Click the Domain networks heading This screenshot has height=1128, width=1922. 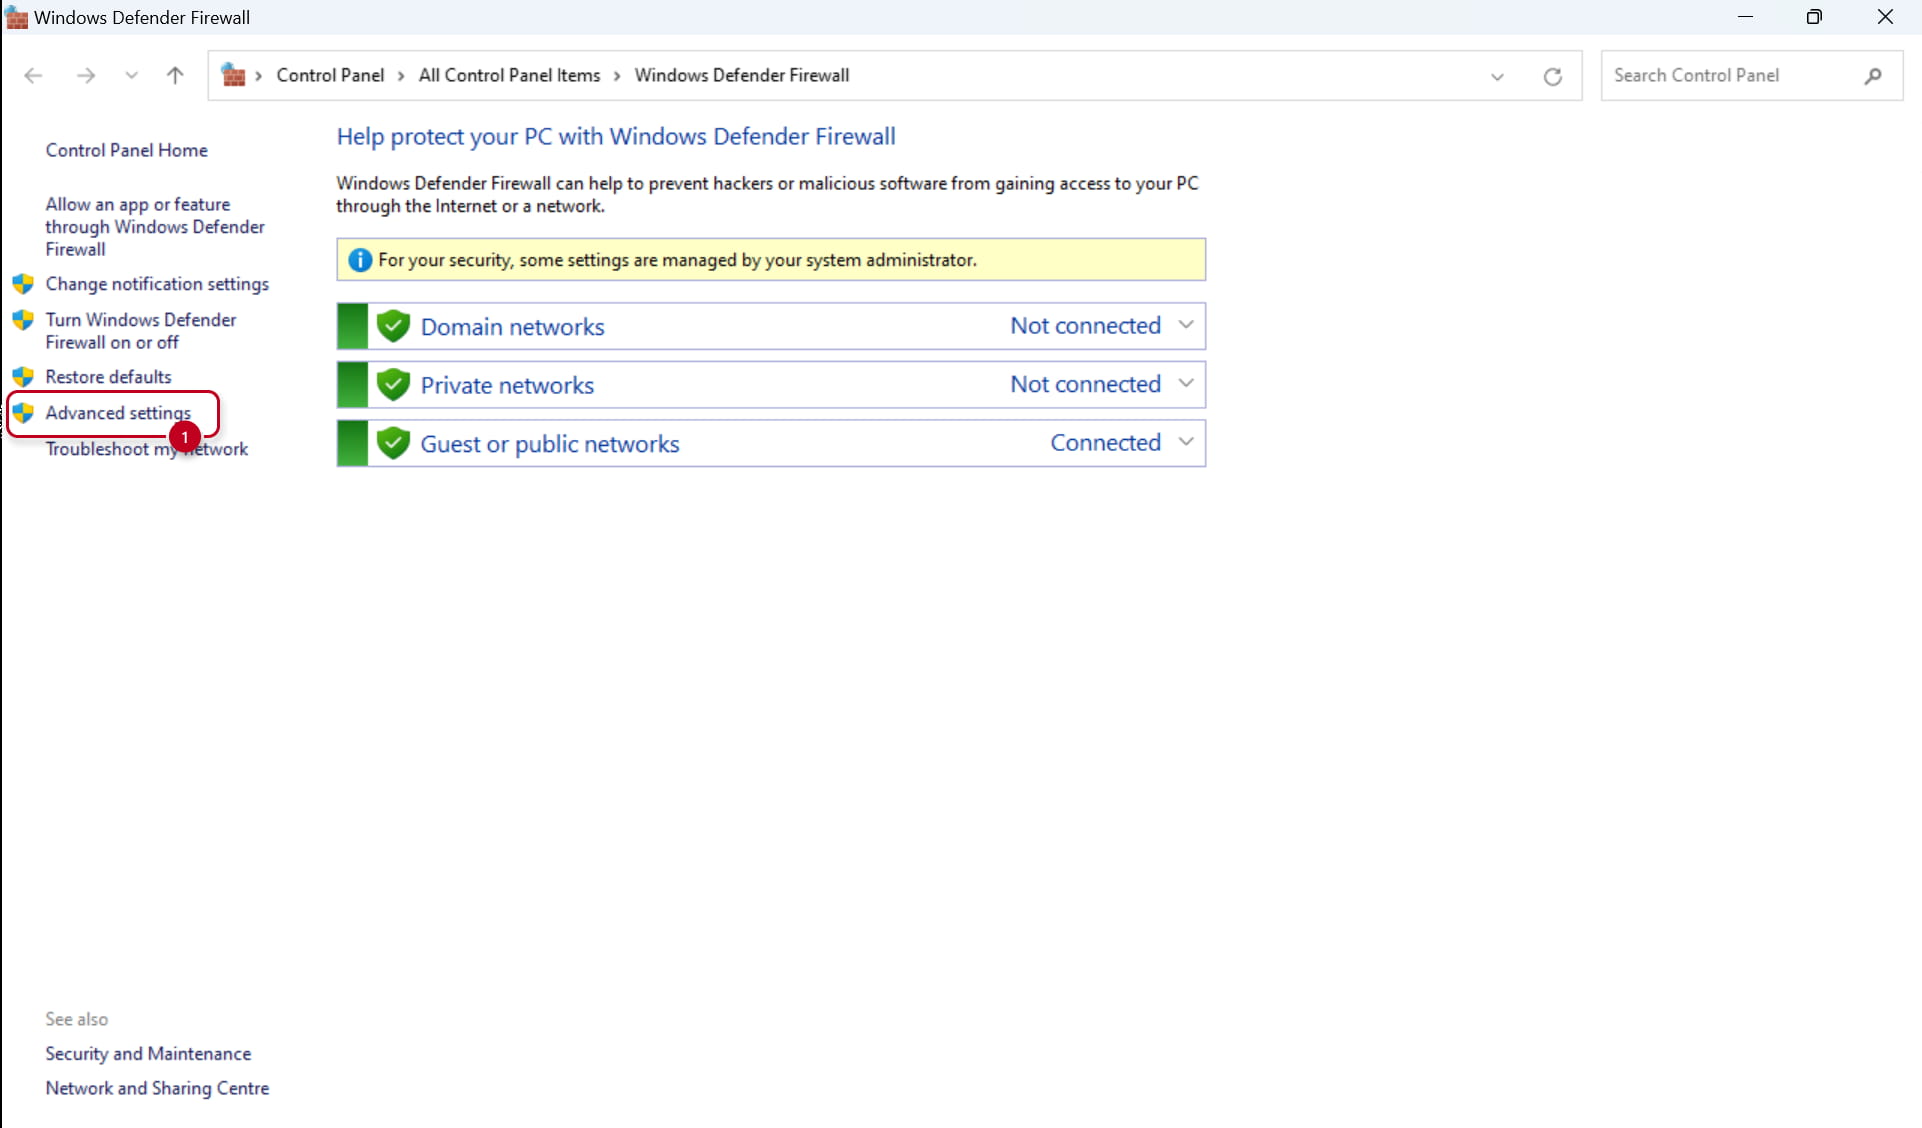512,327
